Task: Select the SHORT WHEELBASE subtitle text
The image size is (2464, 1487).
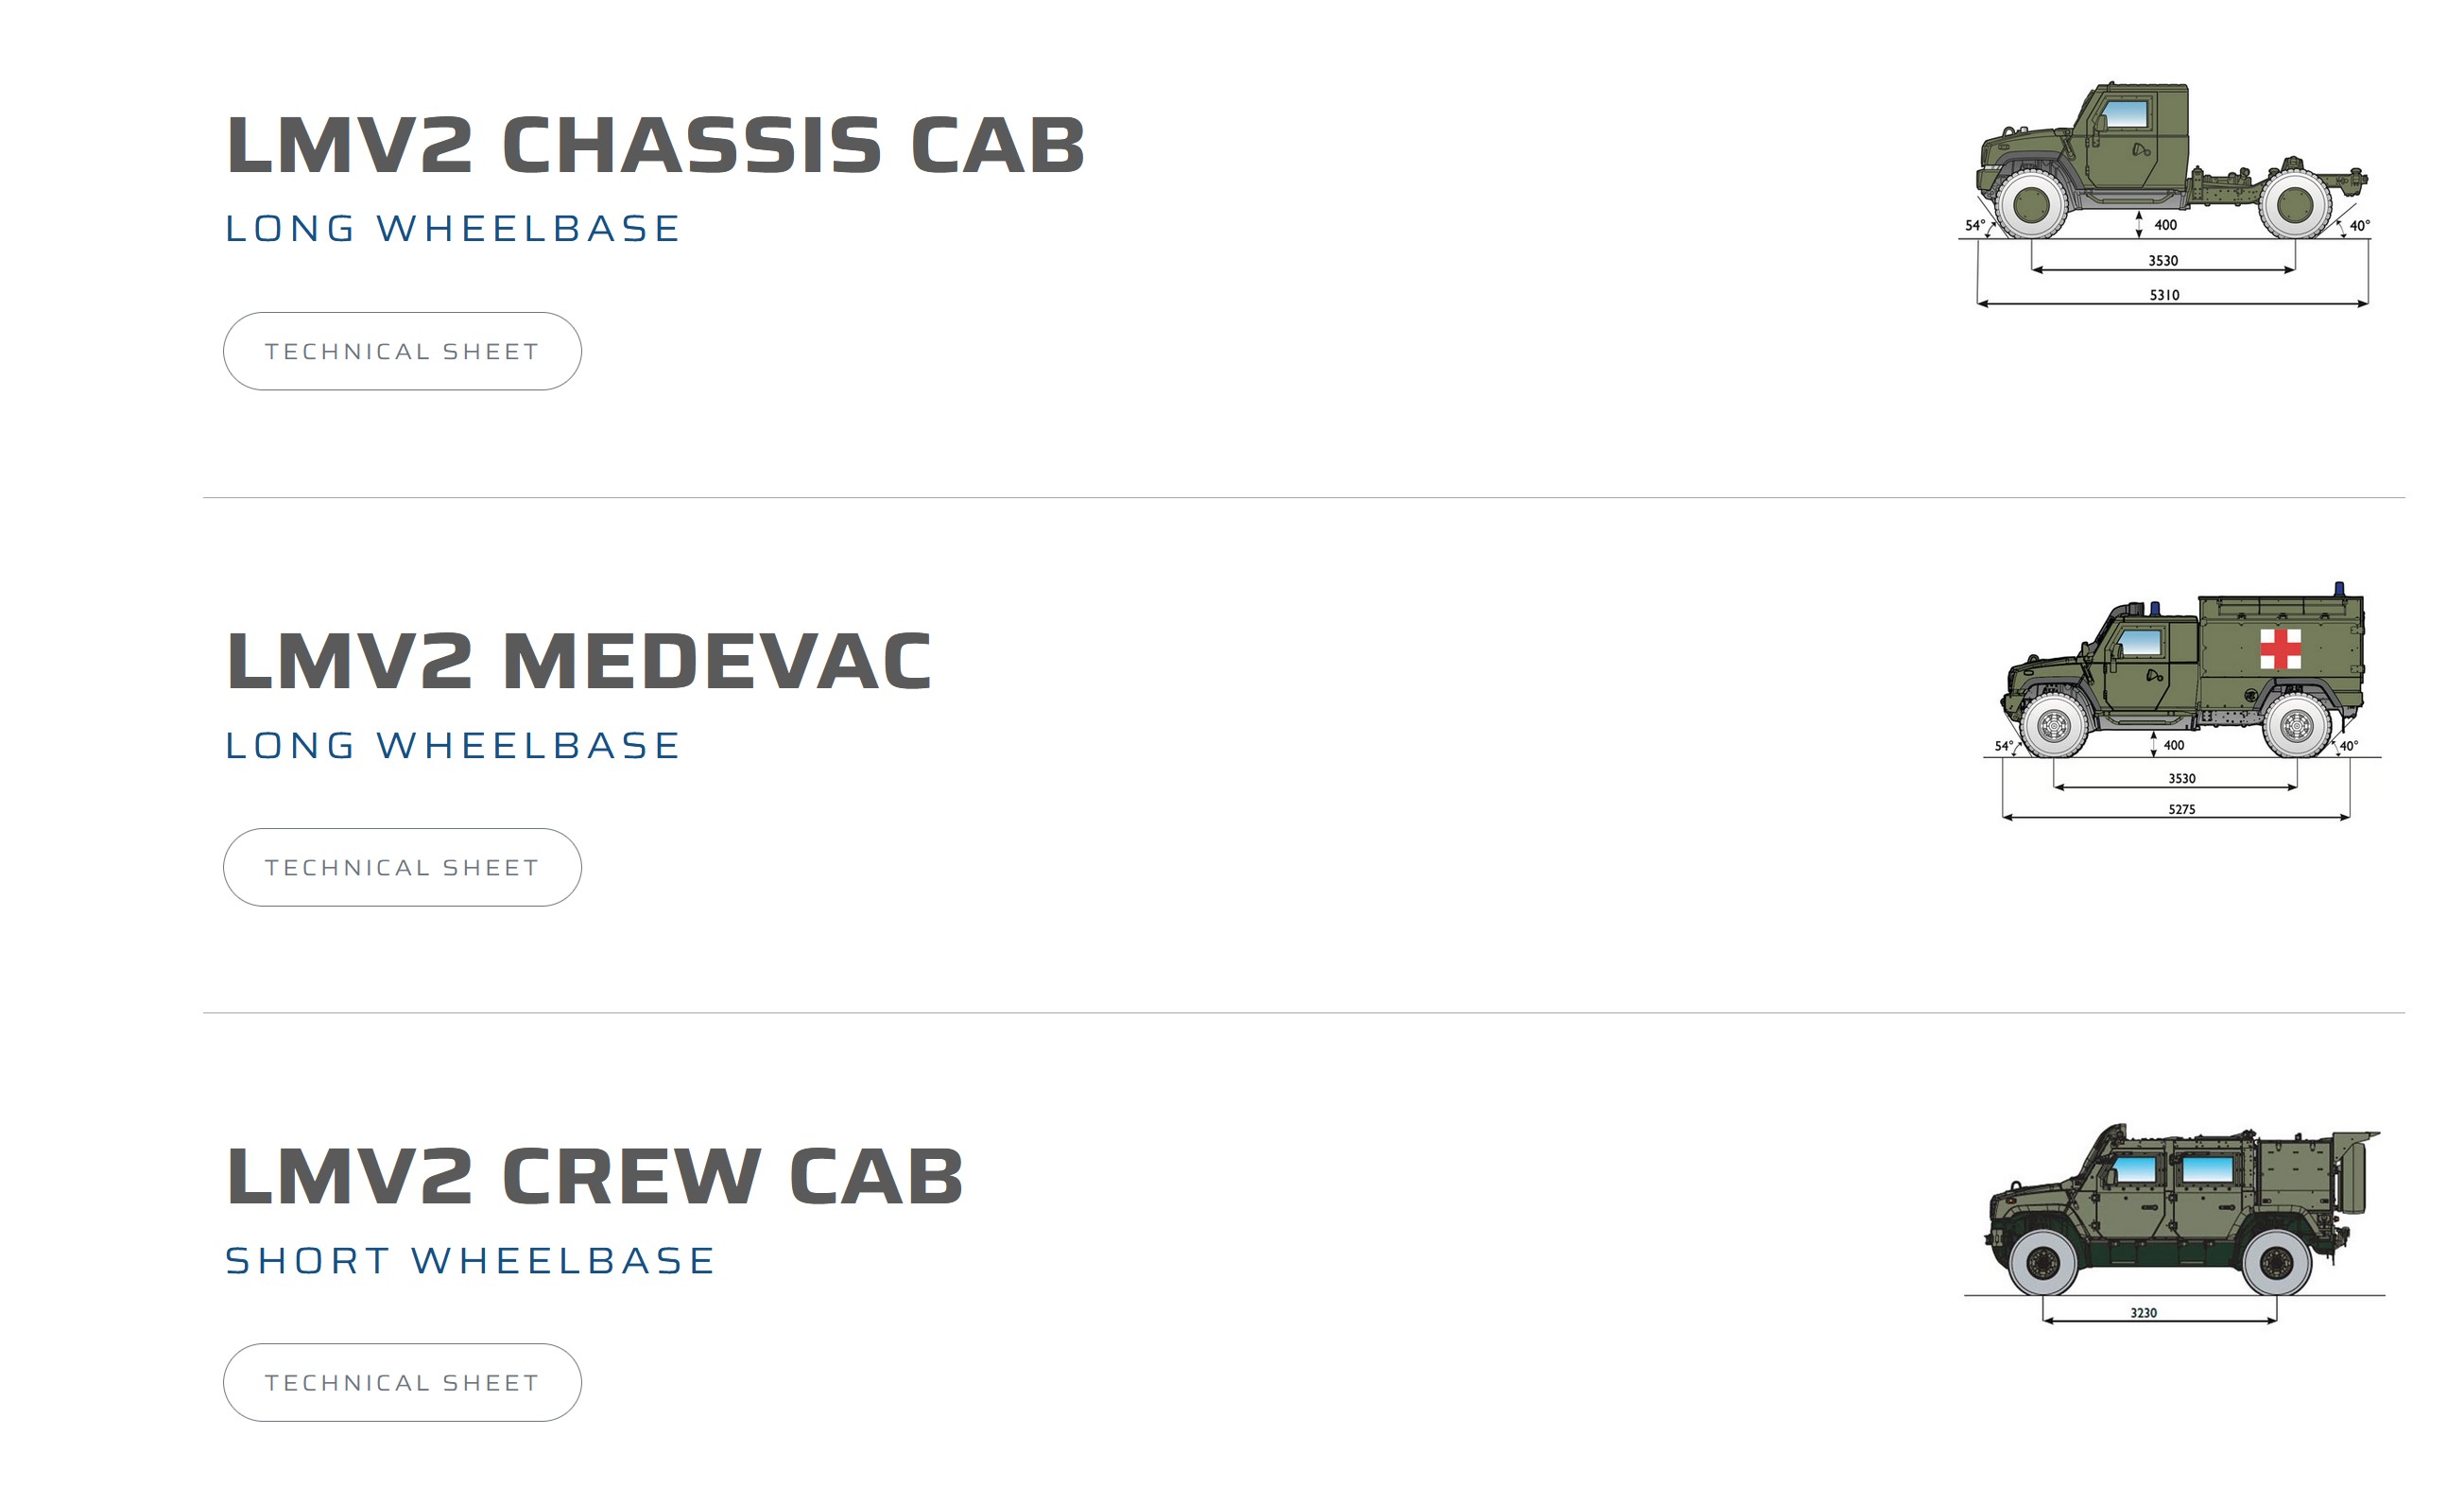Action: click(470, 1261)
